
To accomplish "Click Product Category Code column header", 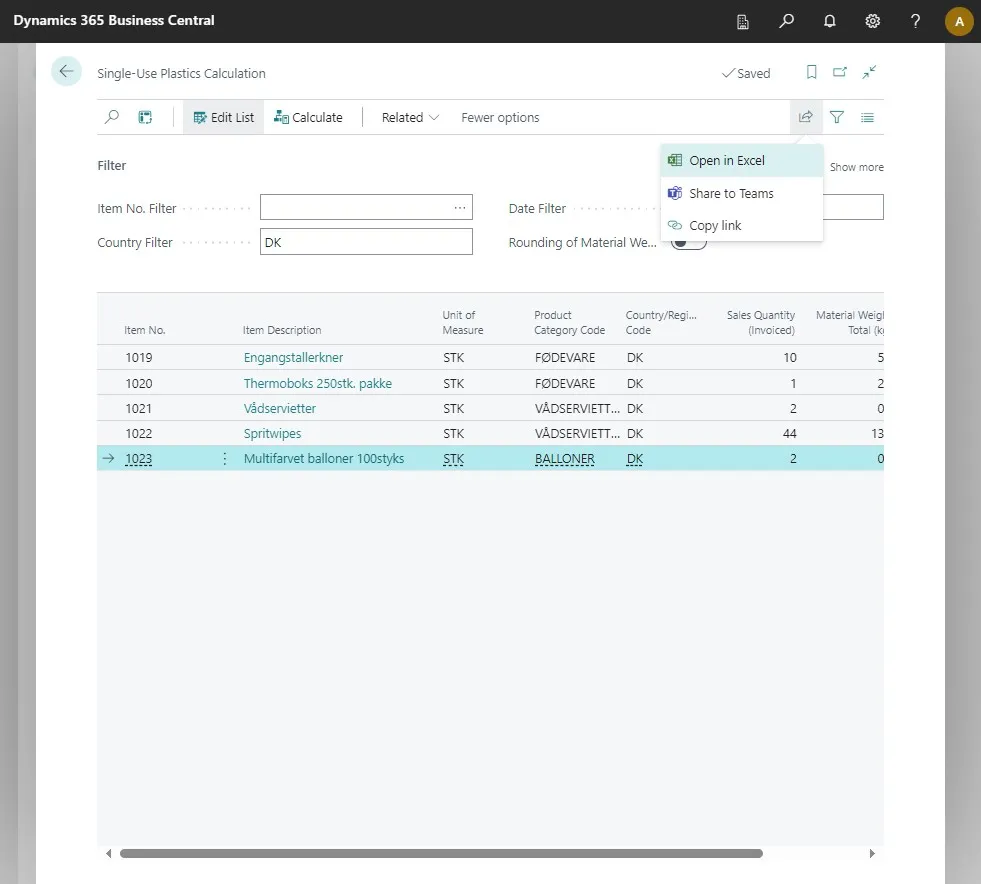I will click(x=569, y=322).
